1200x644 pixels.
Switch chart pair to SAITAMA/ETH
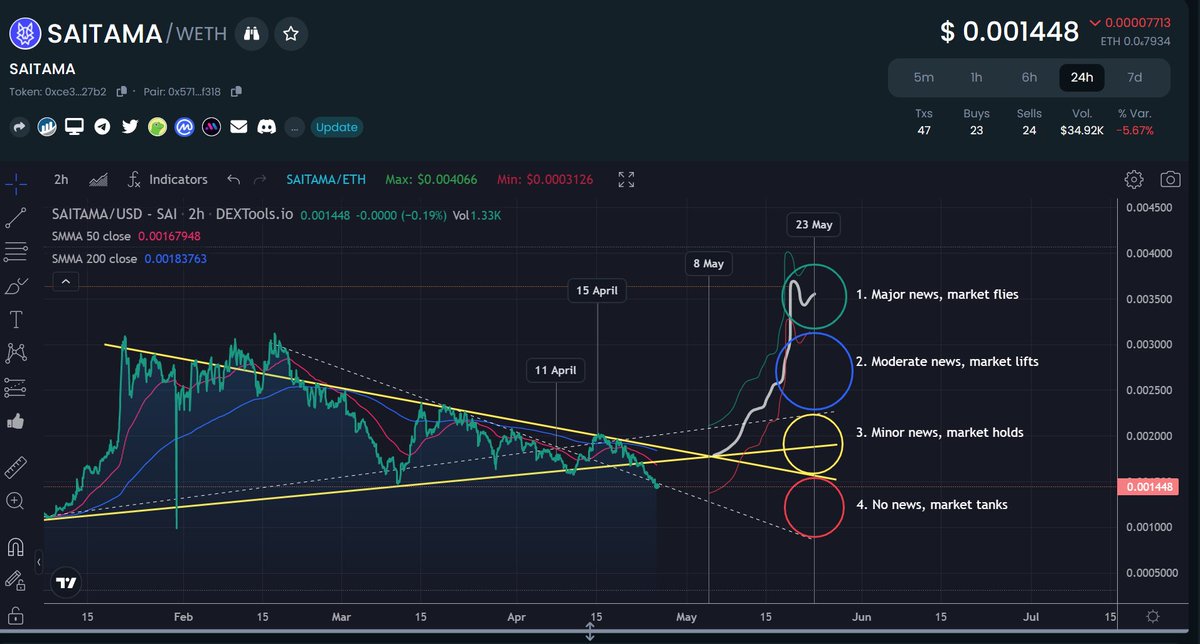coord(326,180)
